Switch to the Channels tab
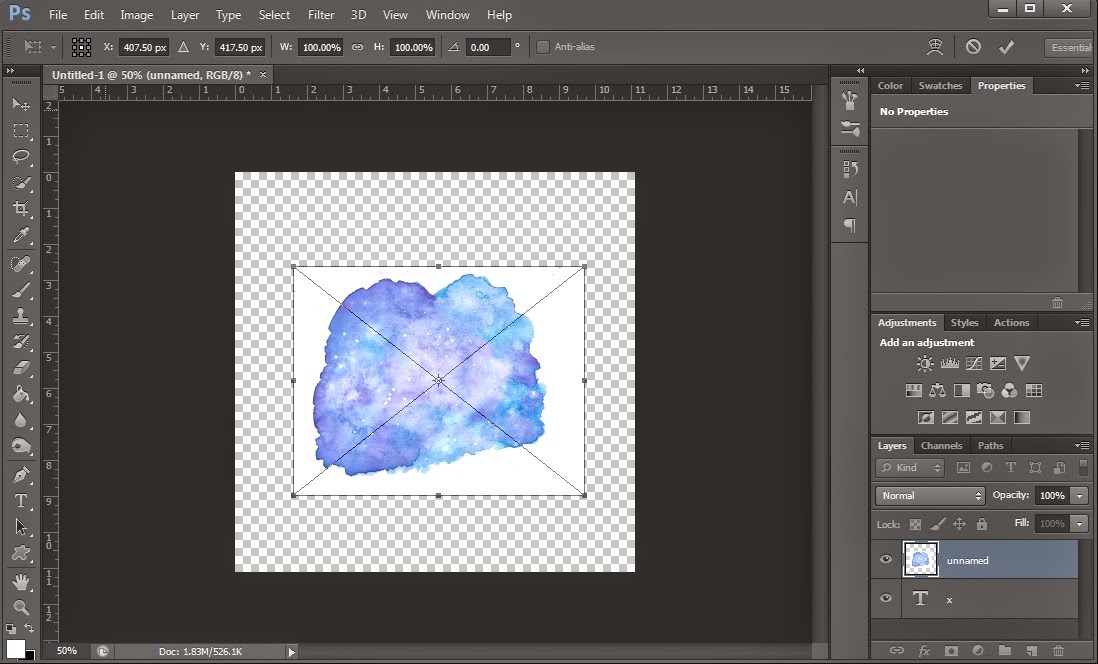Image resolution: width=1098 pixels, height=664 pixels. pyautogui.click(x=941, y=445)
